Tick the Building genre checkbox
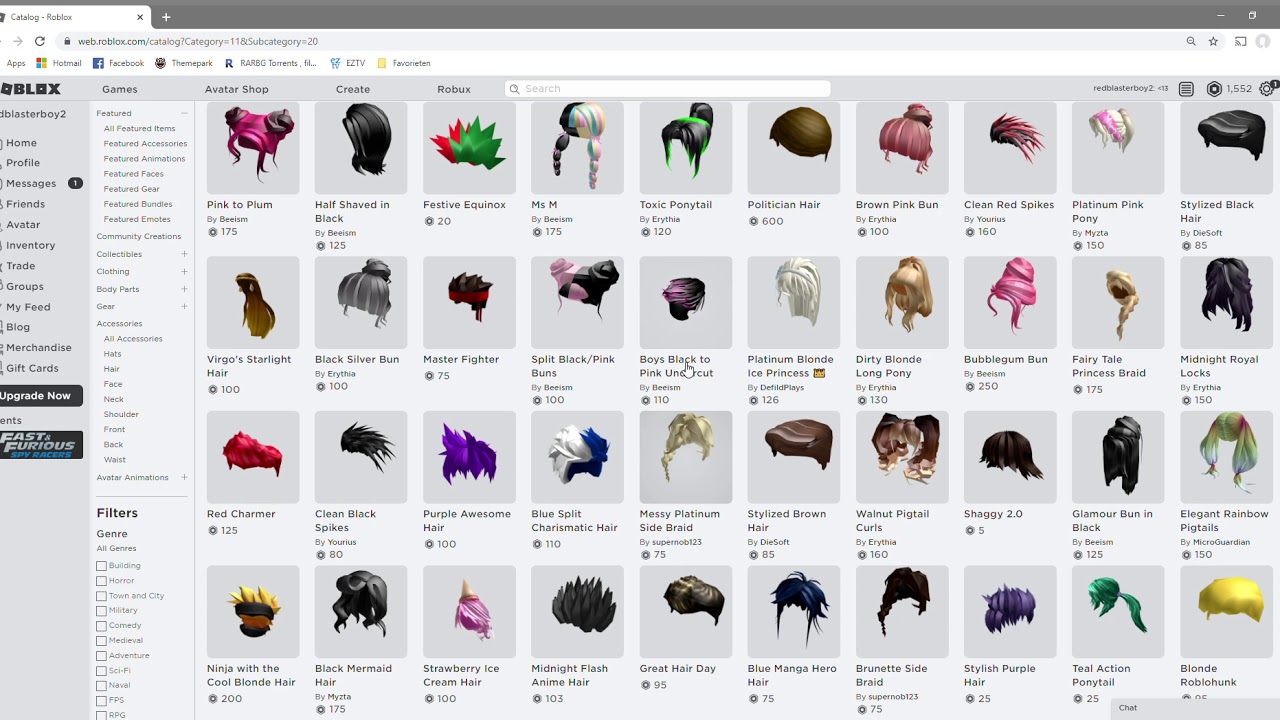This screenshot has width=1280, height=720. point(101,566)
